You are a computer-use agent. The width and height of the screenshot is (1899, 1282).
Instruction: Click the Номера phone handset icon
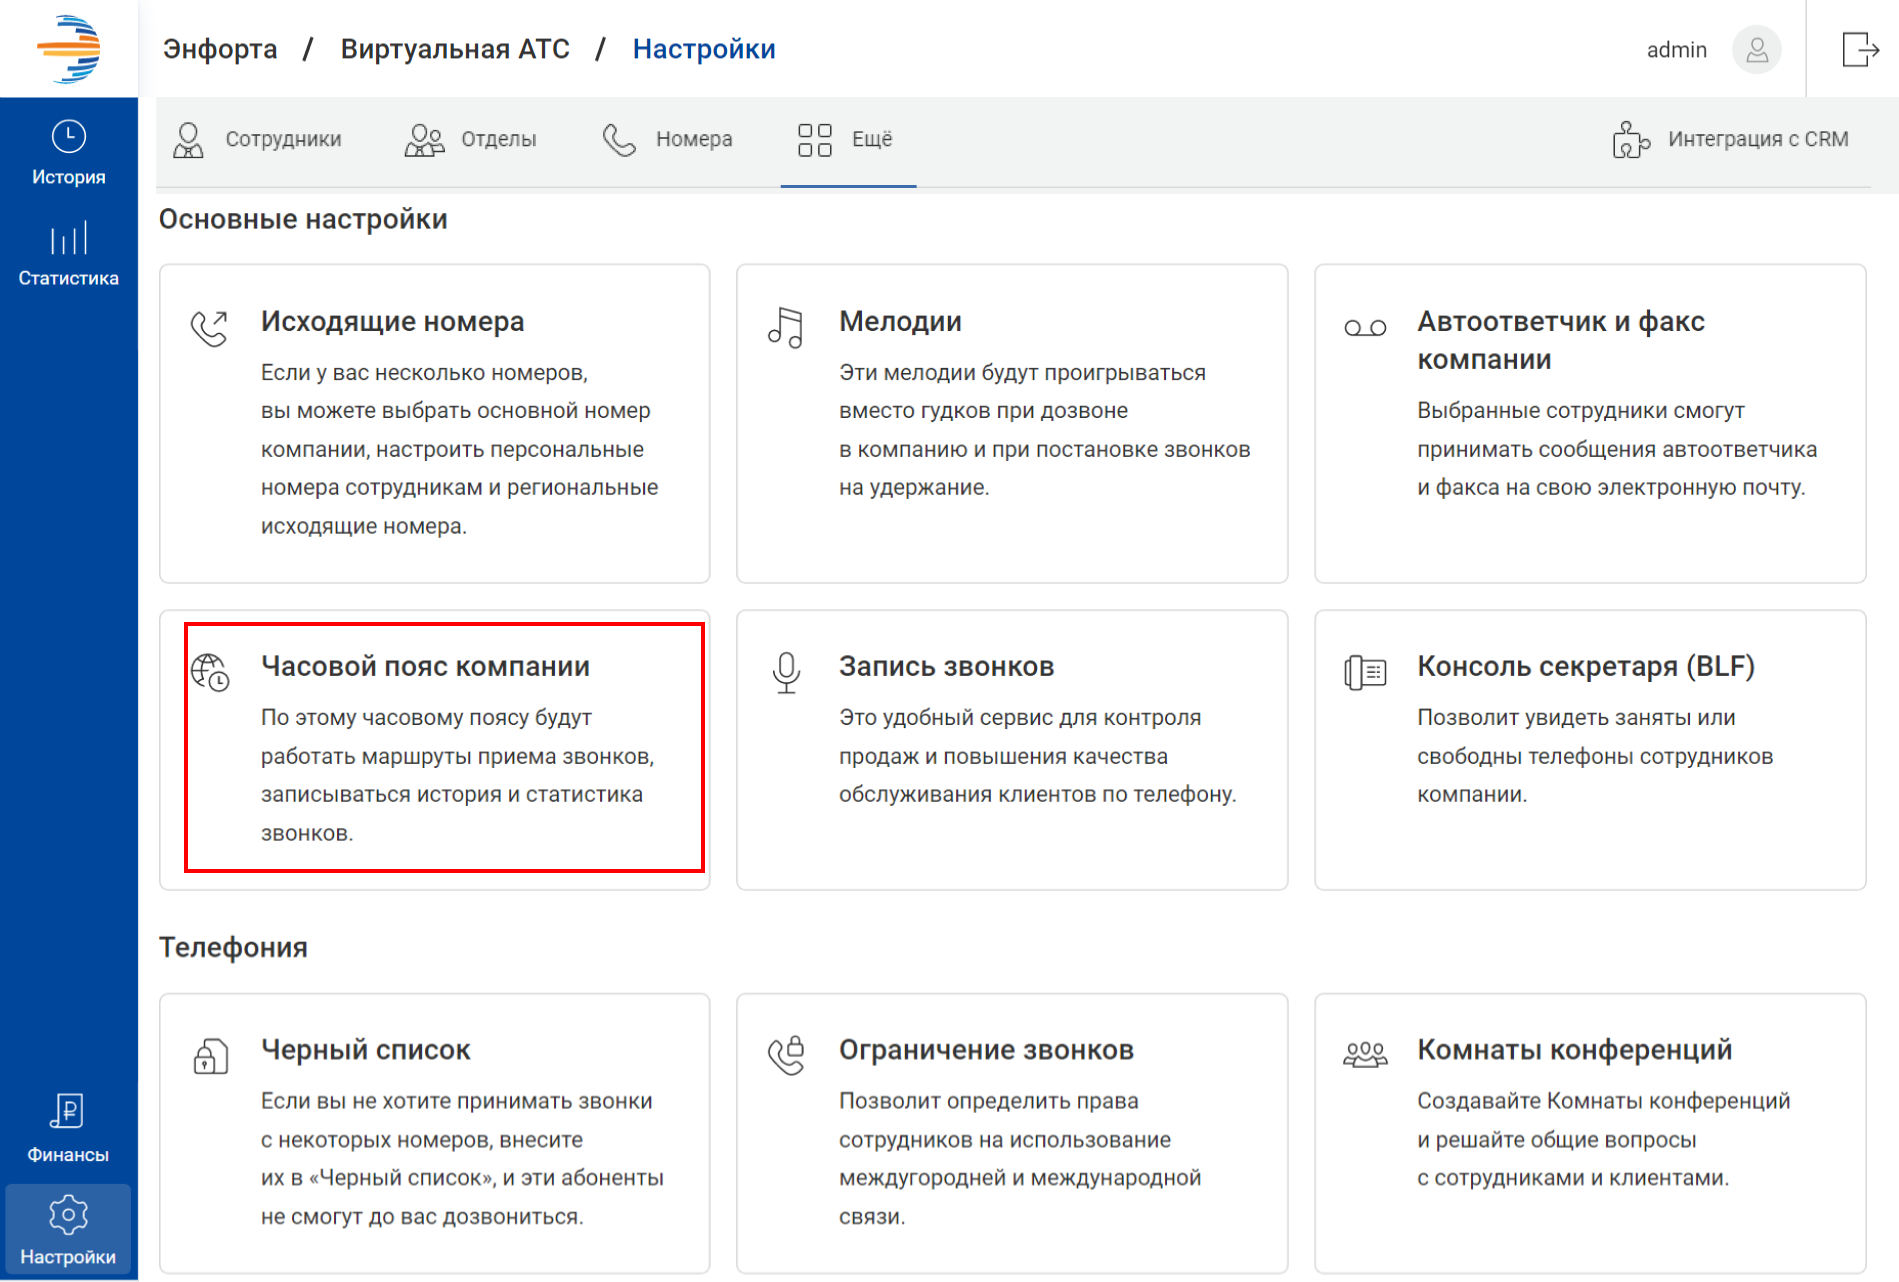click(619, 140)
